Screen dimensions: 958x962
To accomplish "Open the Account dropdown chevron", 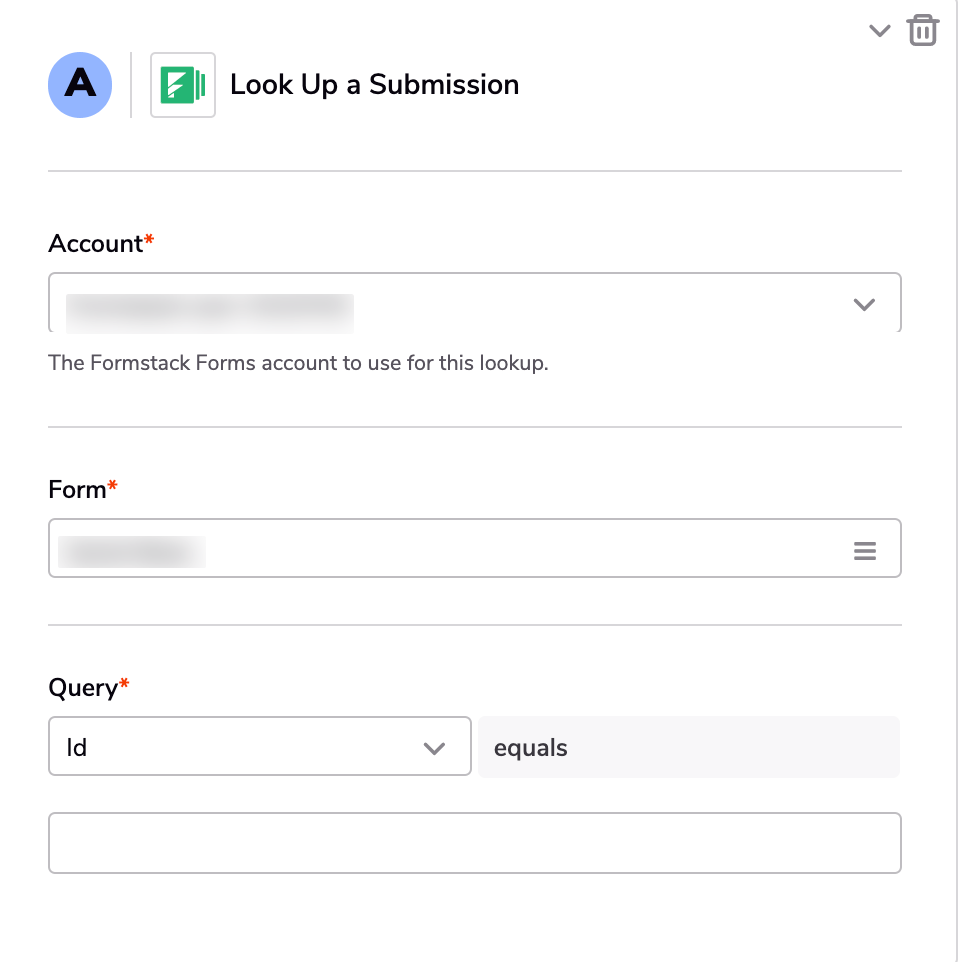I will pos(864,304).
